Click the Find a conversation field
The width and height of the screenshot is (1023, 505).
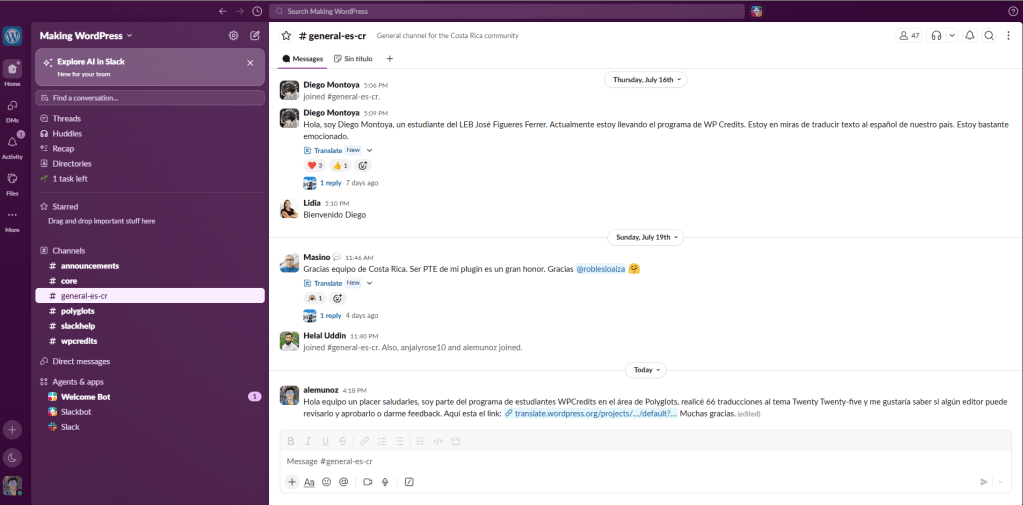point(150,98)
